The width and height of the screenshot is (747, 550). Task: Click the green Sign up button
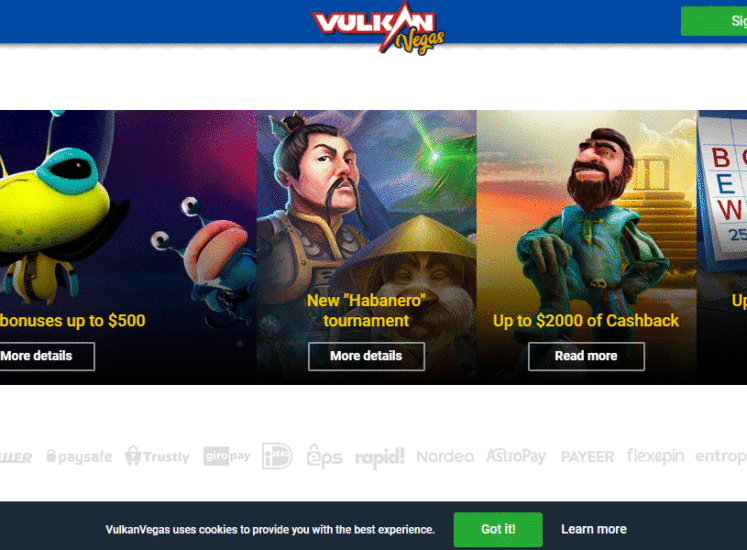point(714,21)
